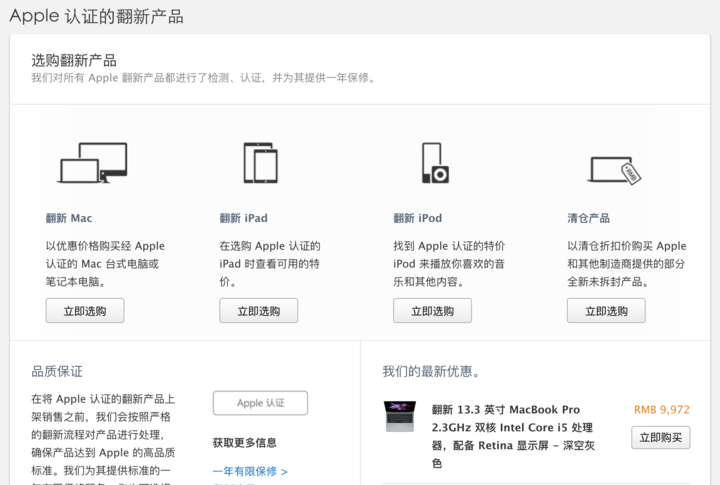Viewport: 720px width, 485px height.
Task: Click the refurbished Mac computers icon
Action: coord(93,163)
